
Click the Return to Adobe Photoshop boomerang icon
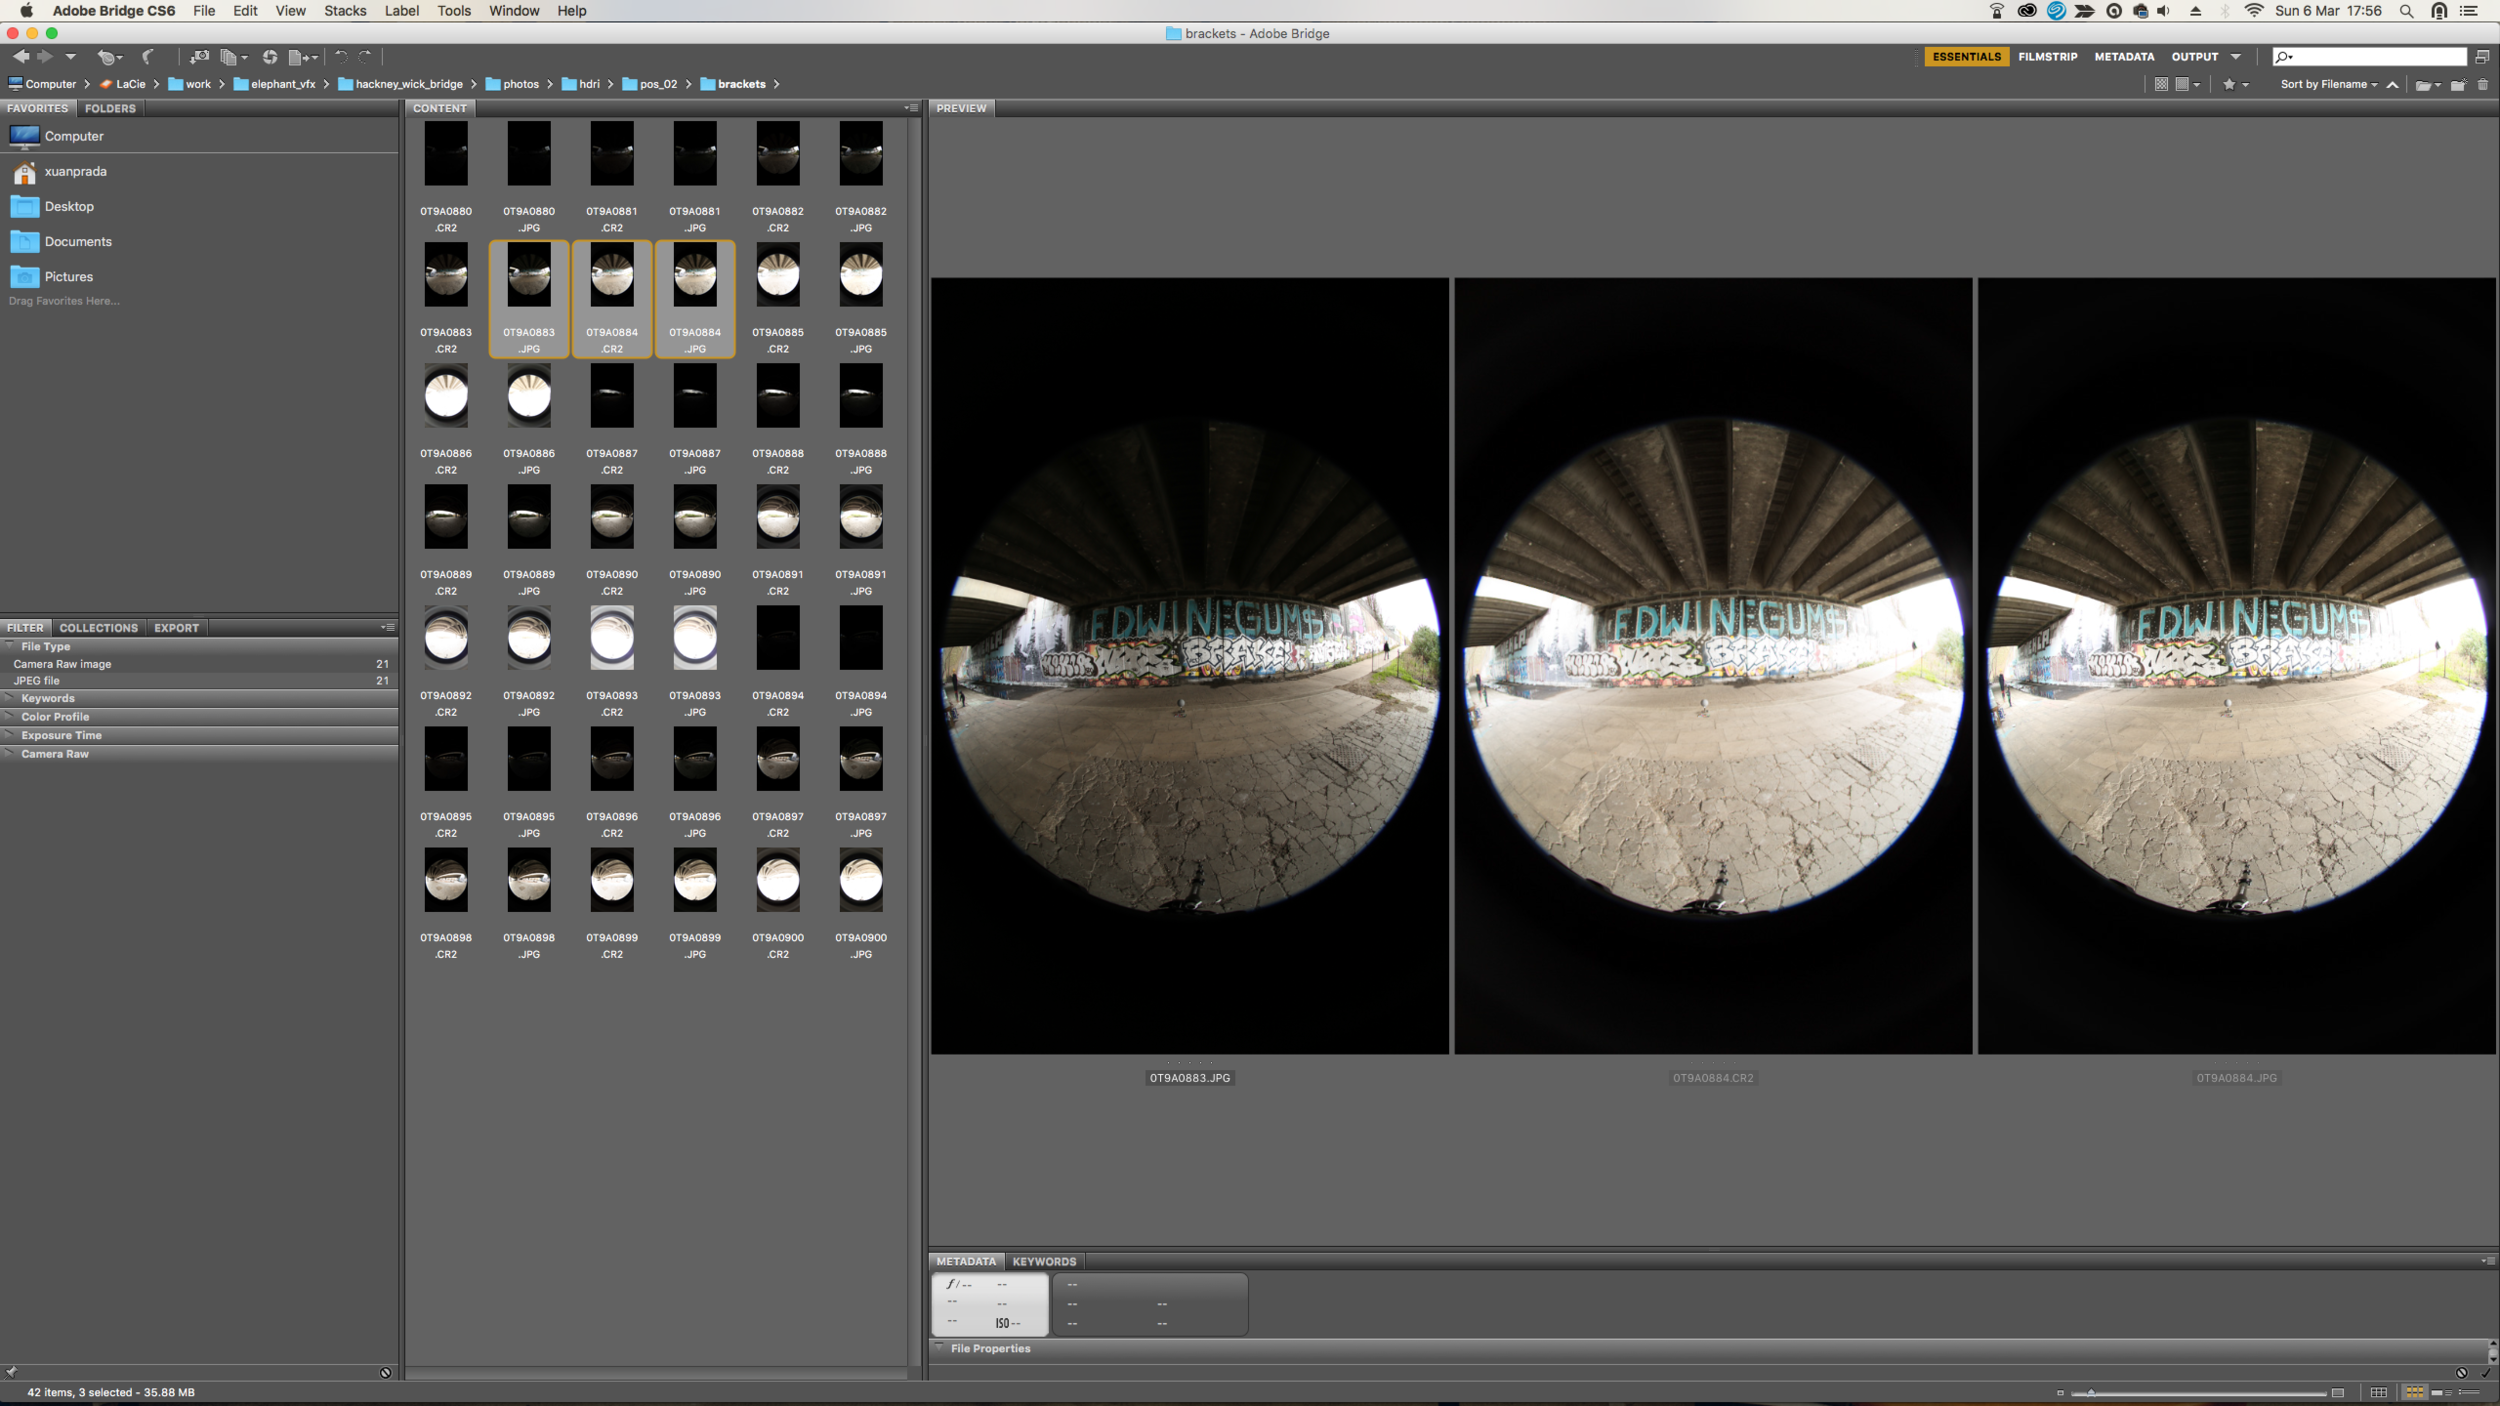[148, 57]
